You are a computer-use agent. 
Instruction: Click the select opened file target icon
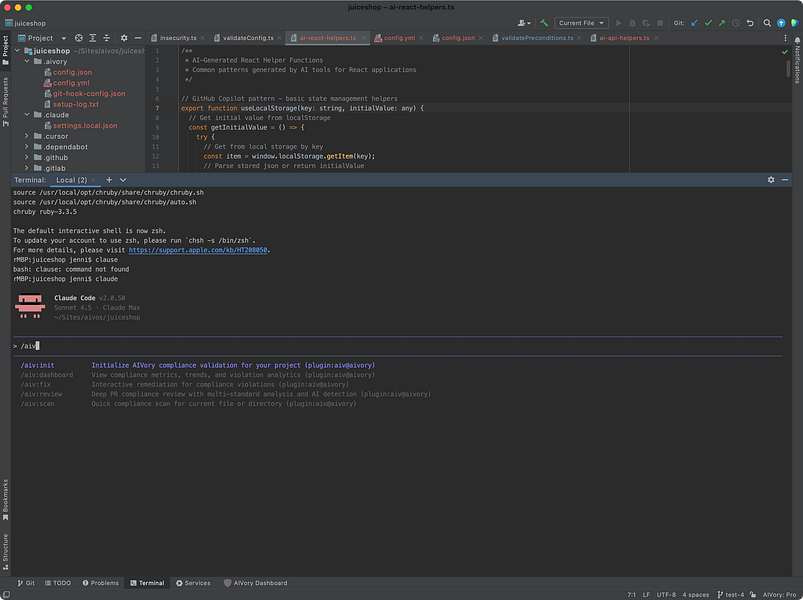(79, 38)
